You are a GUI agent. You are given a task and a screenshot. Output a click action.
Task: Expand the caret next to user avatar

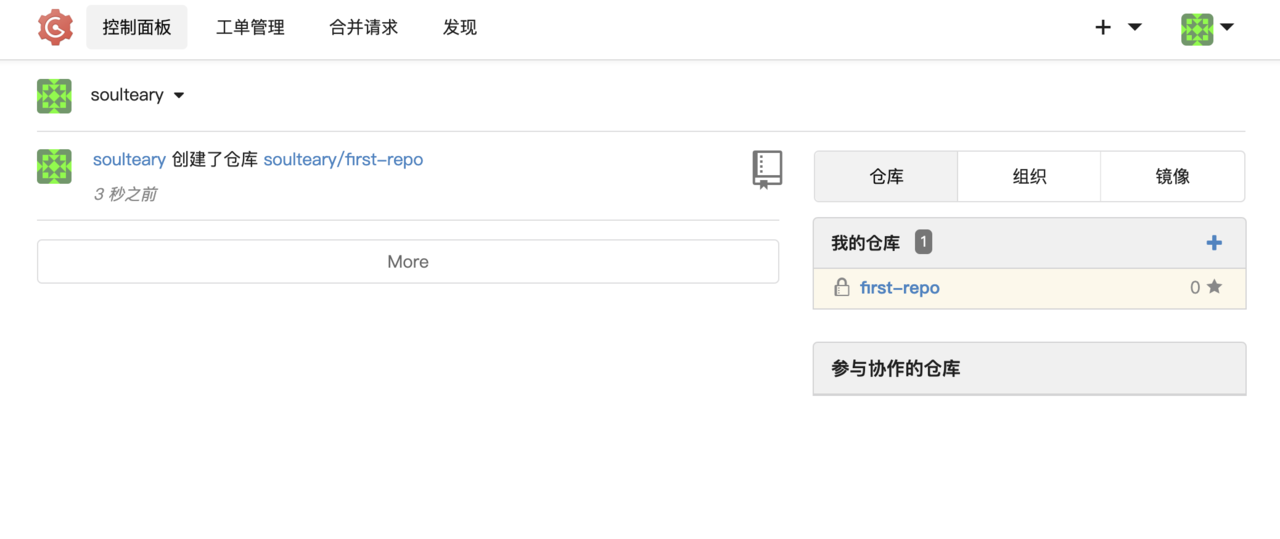(1227, 27)
